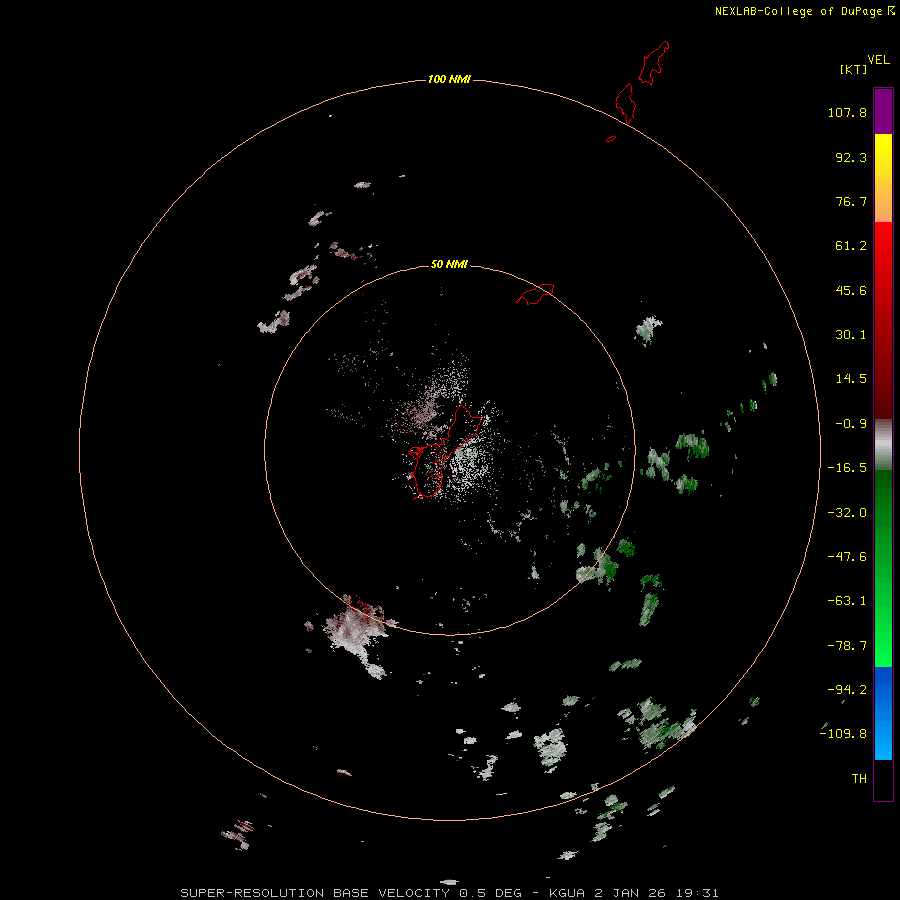
Task: Click the -109.8 legend value
Action: pos(844,734)
